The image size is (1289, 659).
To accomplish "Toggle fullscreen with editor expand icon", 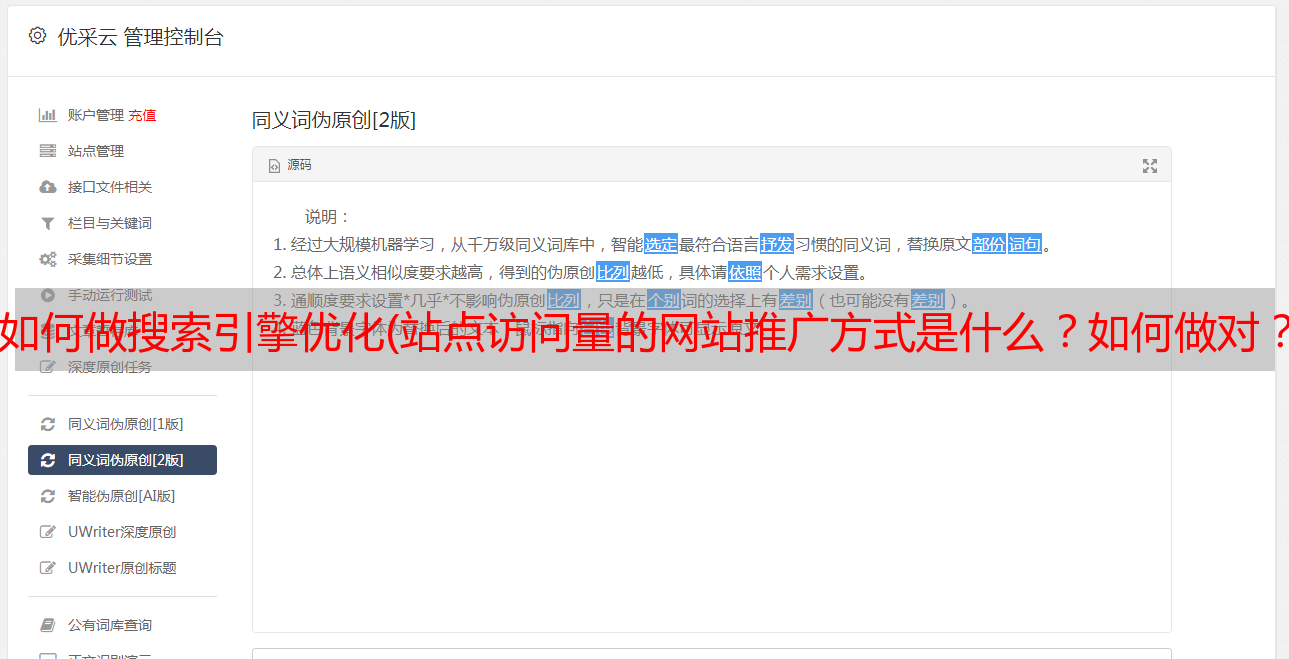I will tap(1150, 166).
